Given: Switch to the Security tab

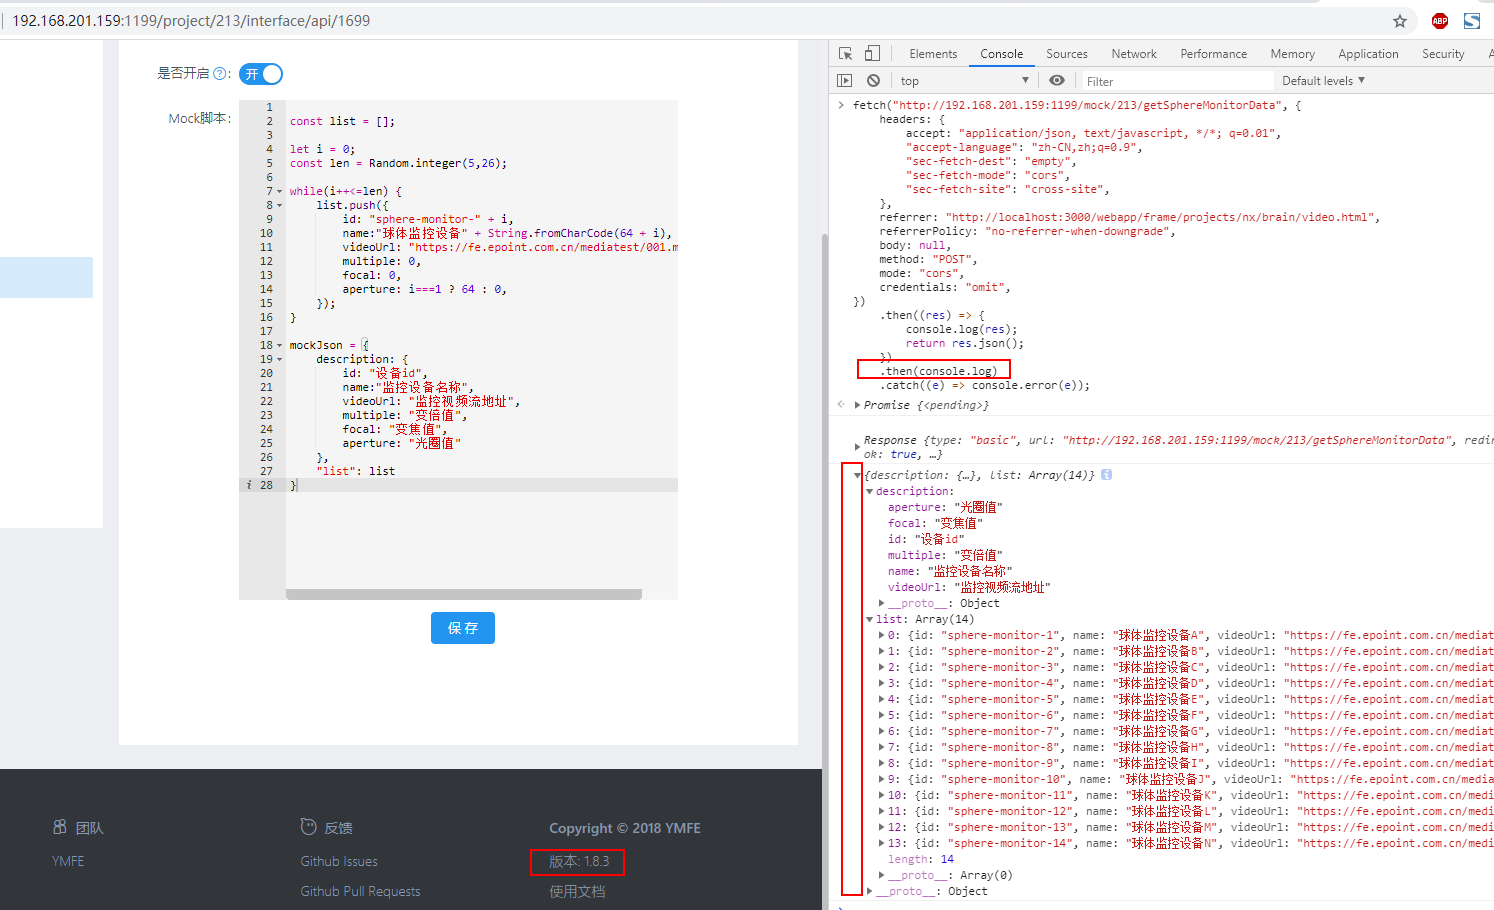Looking at the screenshot, I should pyautogui.click(x=1443, y=54).
